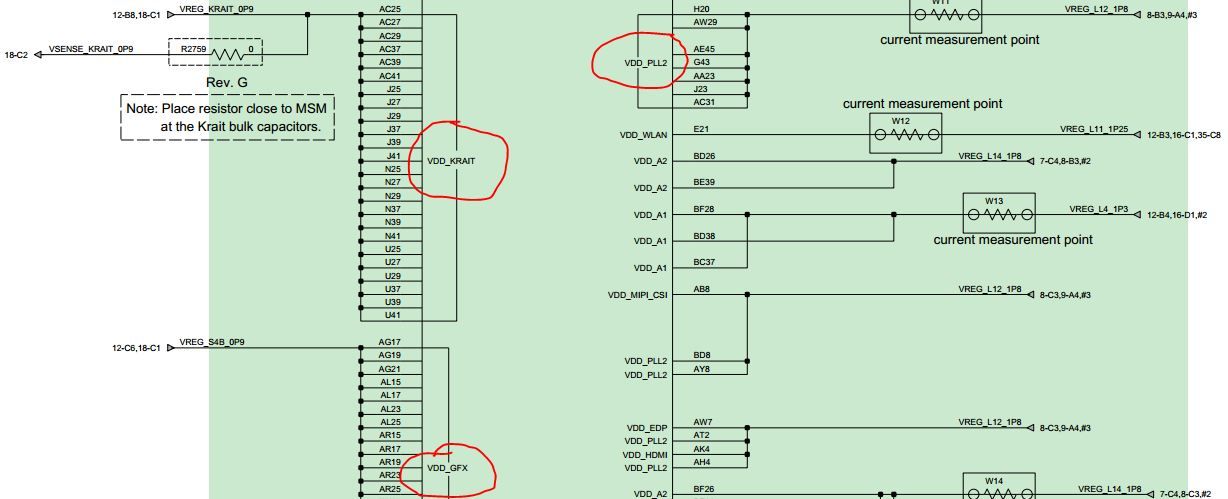Click pin BF28 label
This screenshot has height=499, width=1228.
[705, 209]
